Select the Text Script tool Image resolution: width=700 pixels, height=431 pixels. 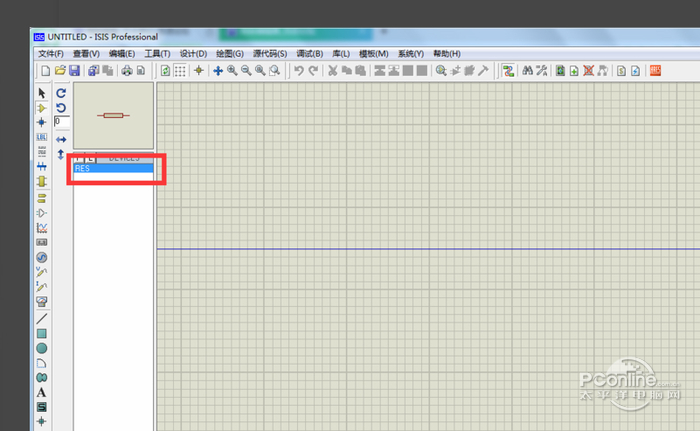click(42, 151)
